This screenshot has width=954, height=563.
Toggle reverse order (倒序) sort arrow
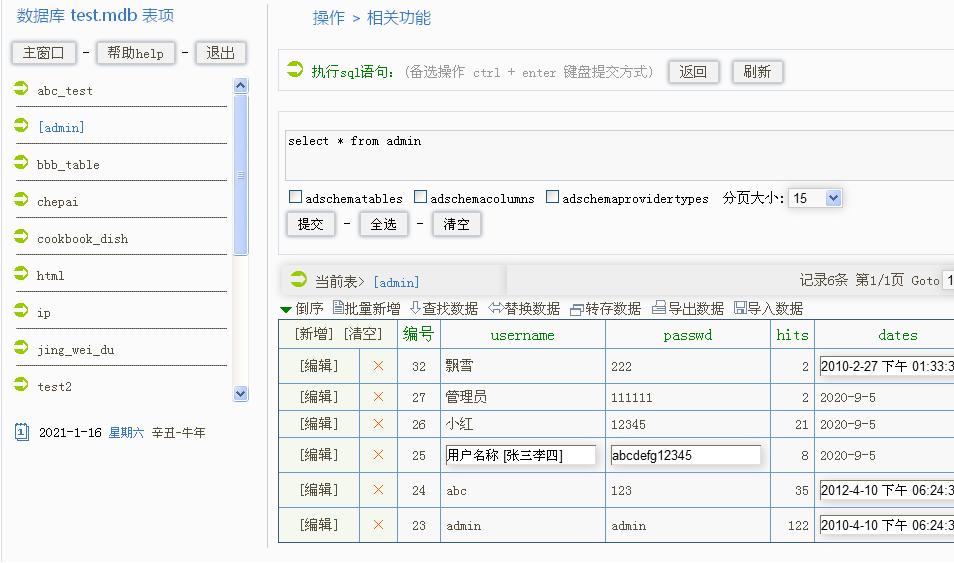tap(286, 309)
